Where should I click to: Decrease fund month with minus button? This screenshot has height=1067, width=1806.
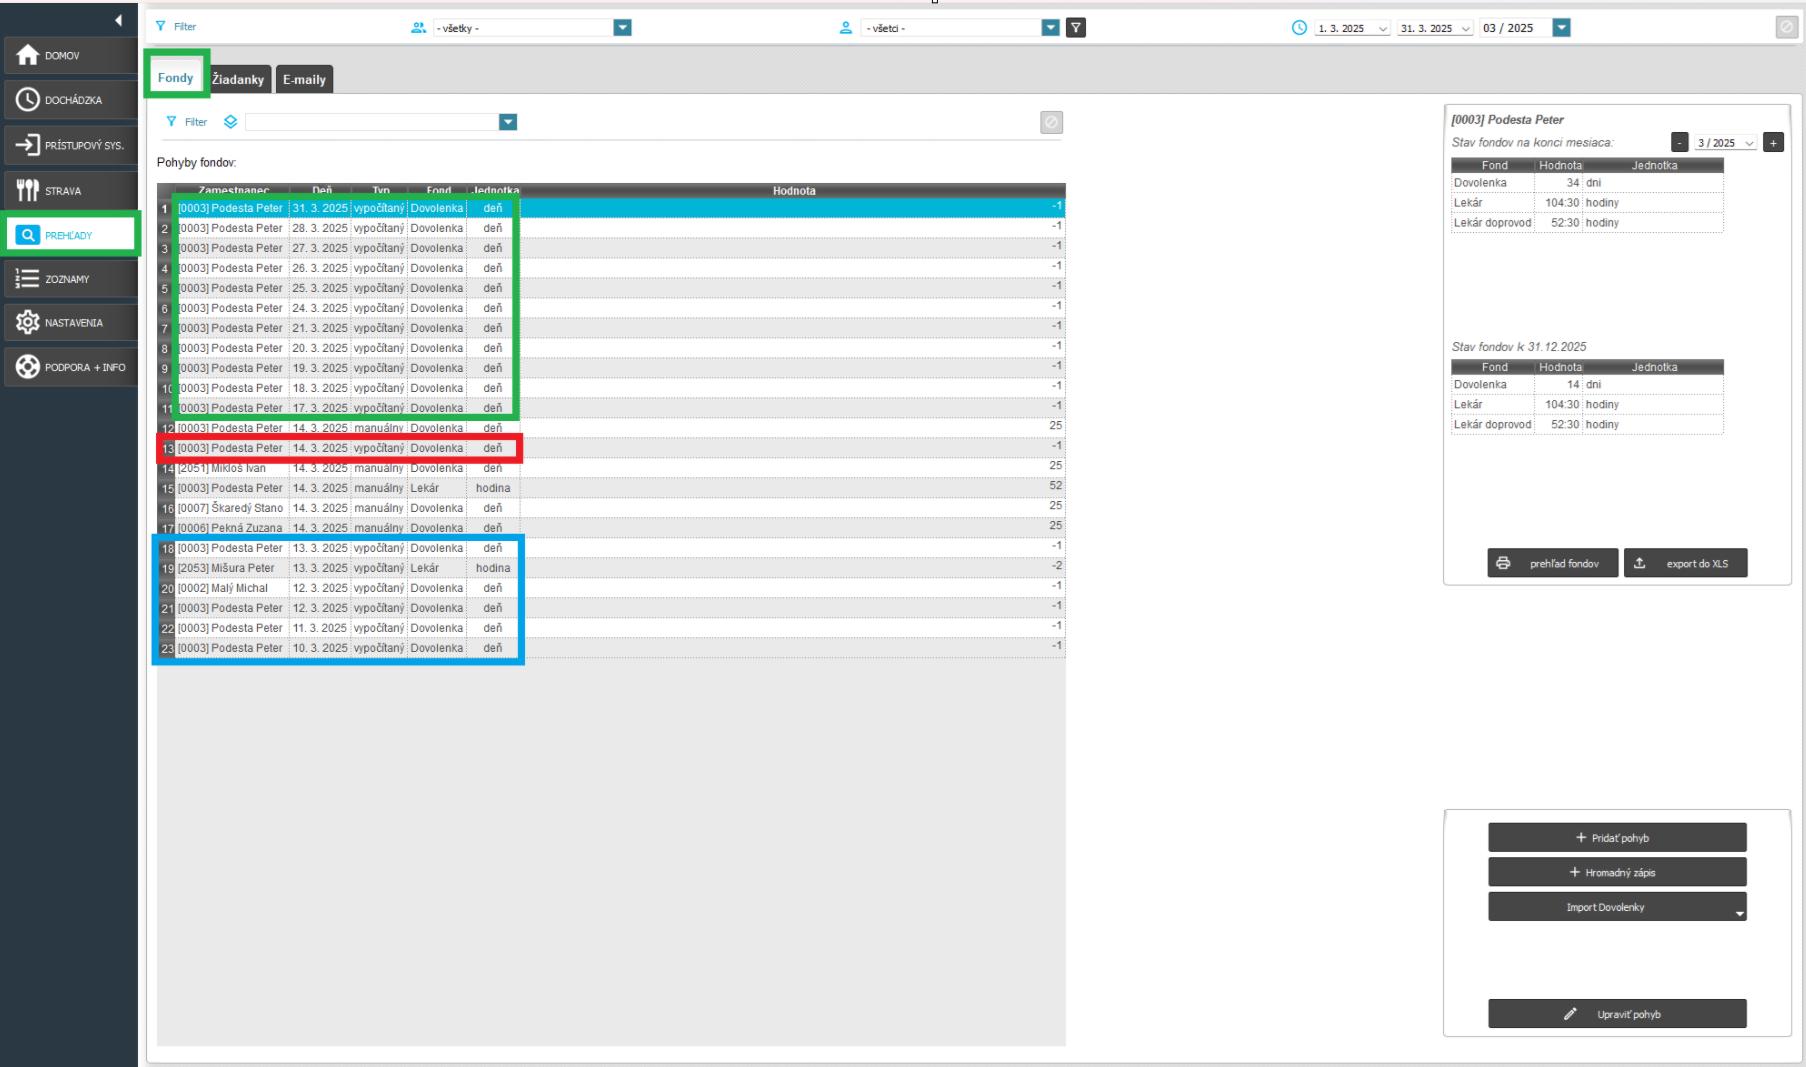click(1679, 143)
